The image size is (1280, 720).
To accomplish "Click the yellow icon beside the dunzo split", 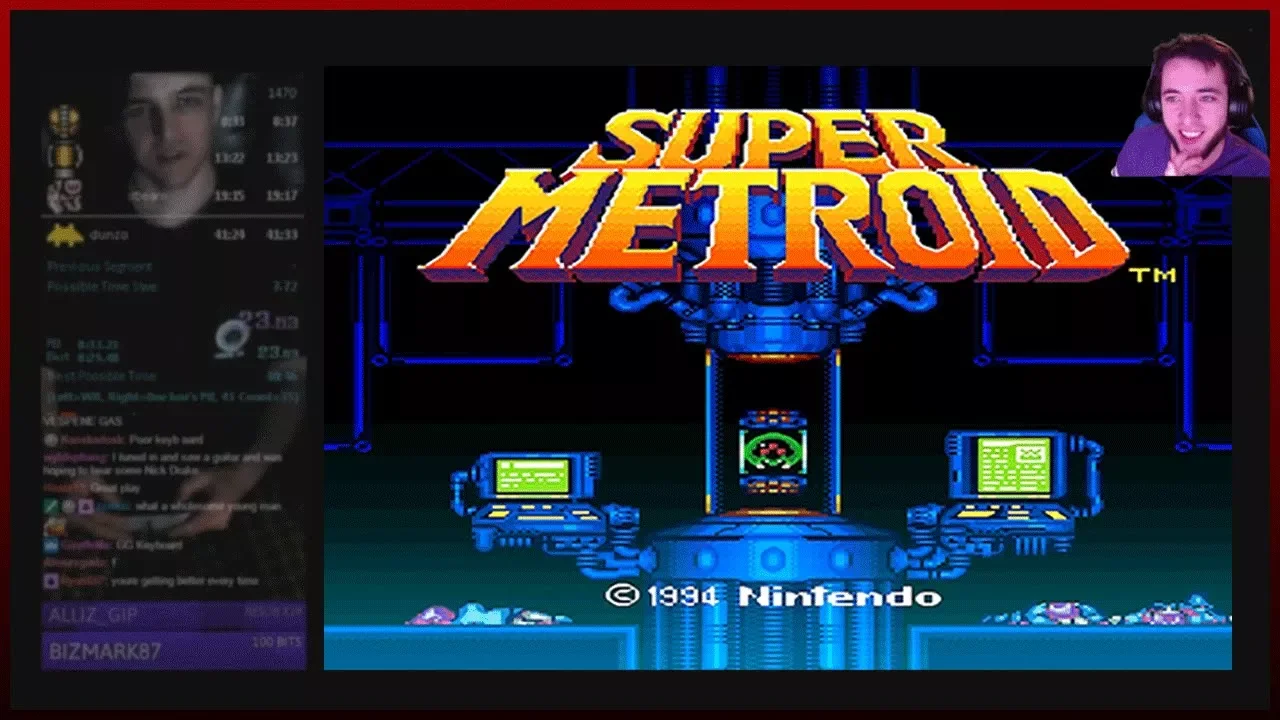I will click(65, 235).
